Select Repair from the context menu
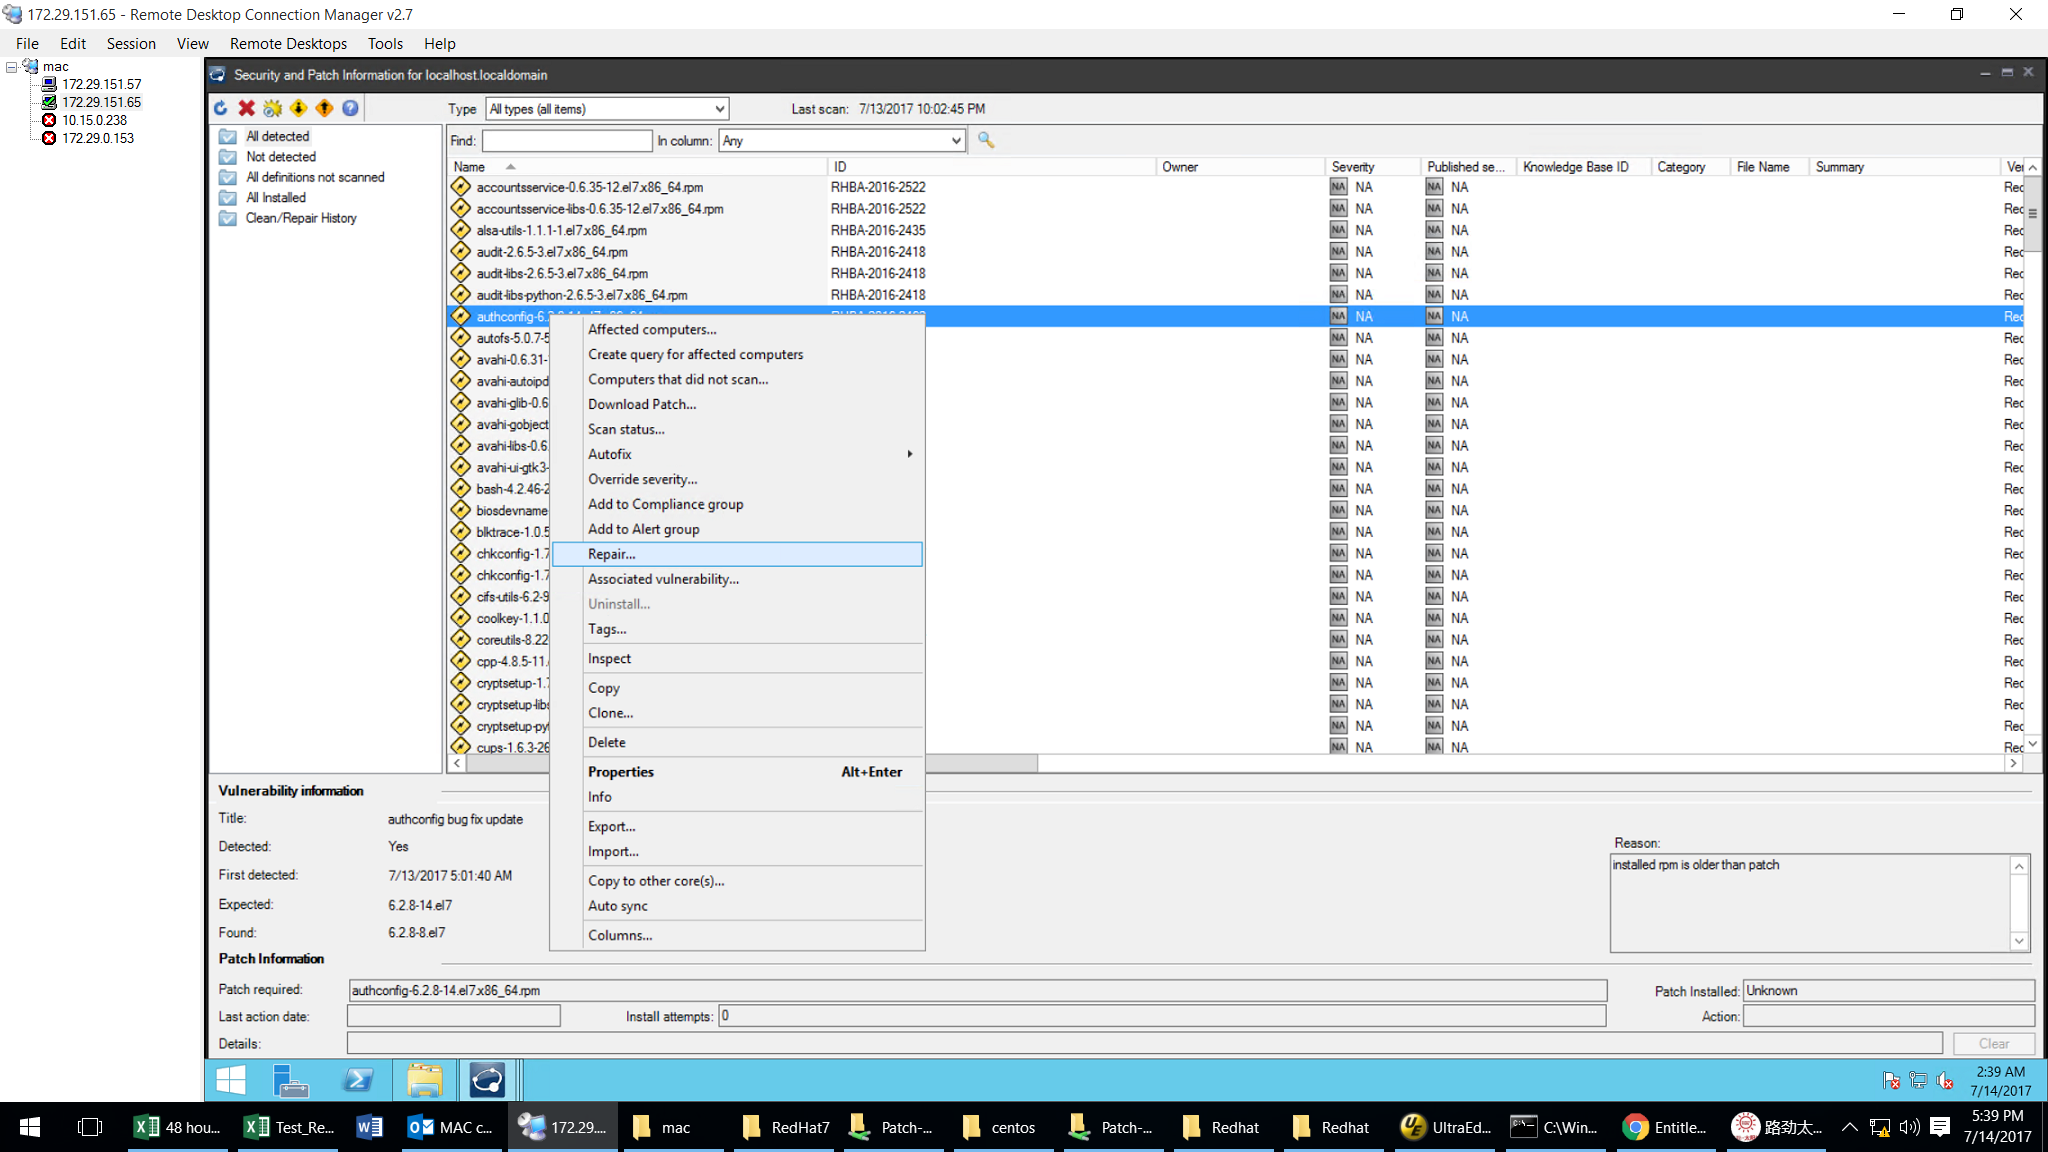This screenshot has width=2048, height=1152. pos(613,553)
